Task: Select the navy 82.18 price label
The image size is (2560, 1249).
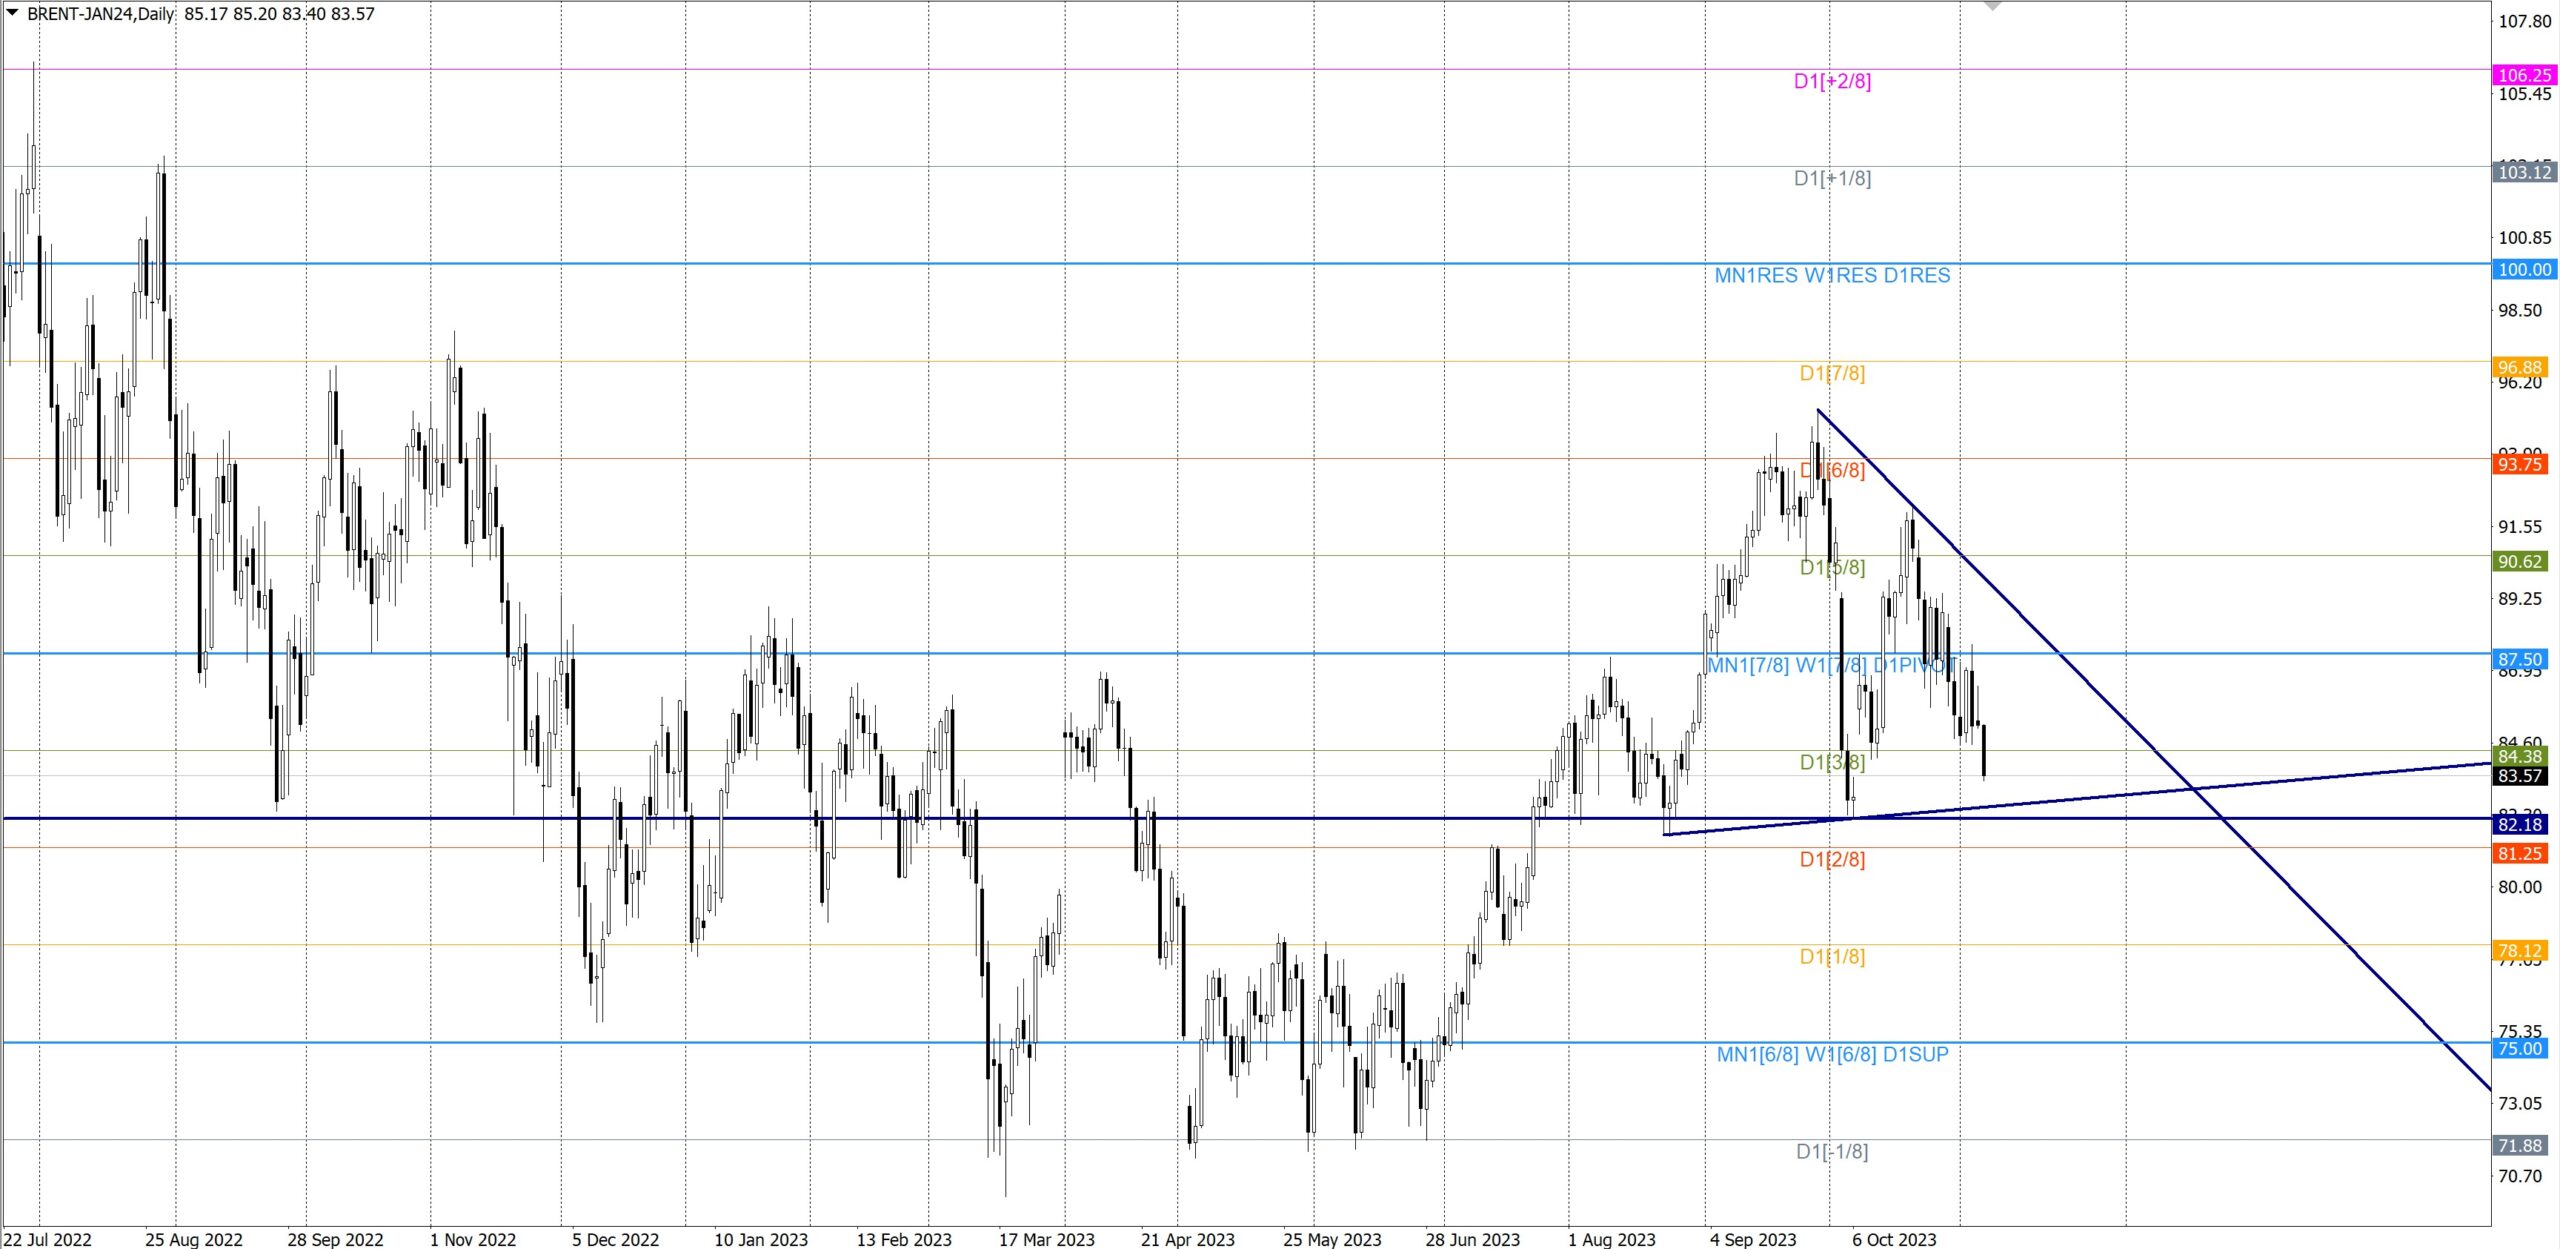Action: pos(2519,824)
